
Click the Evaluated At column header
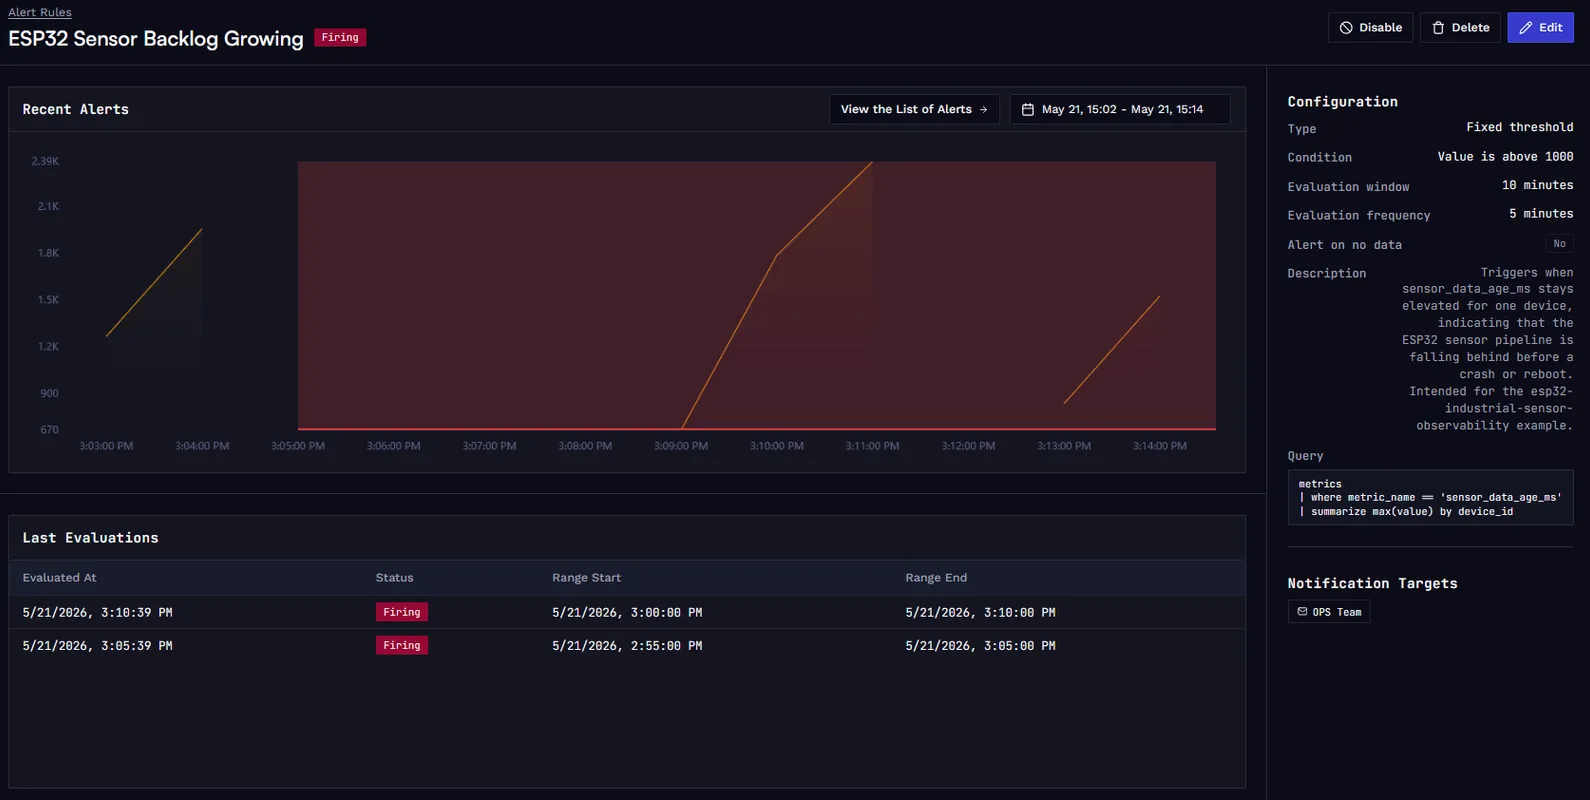click(x=59, y=577)
